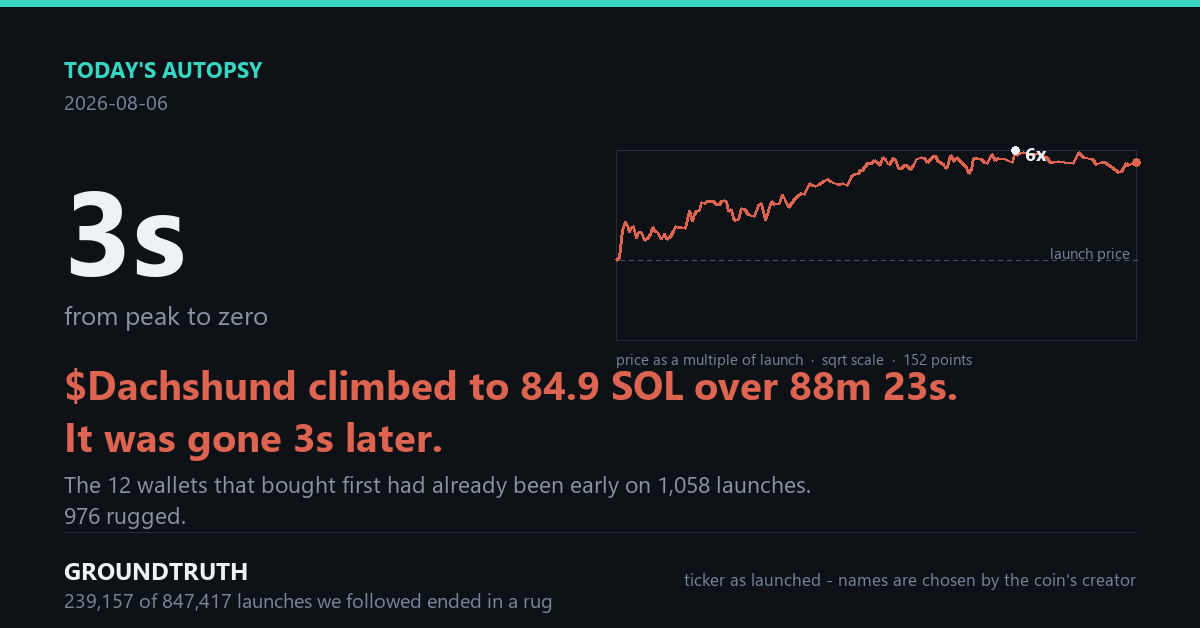Click the teal bar at the top

[600, 3]
